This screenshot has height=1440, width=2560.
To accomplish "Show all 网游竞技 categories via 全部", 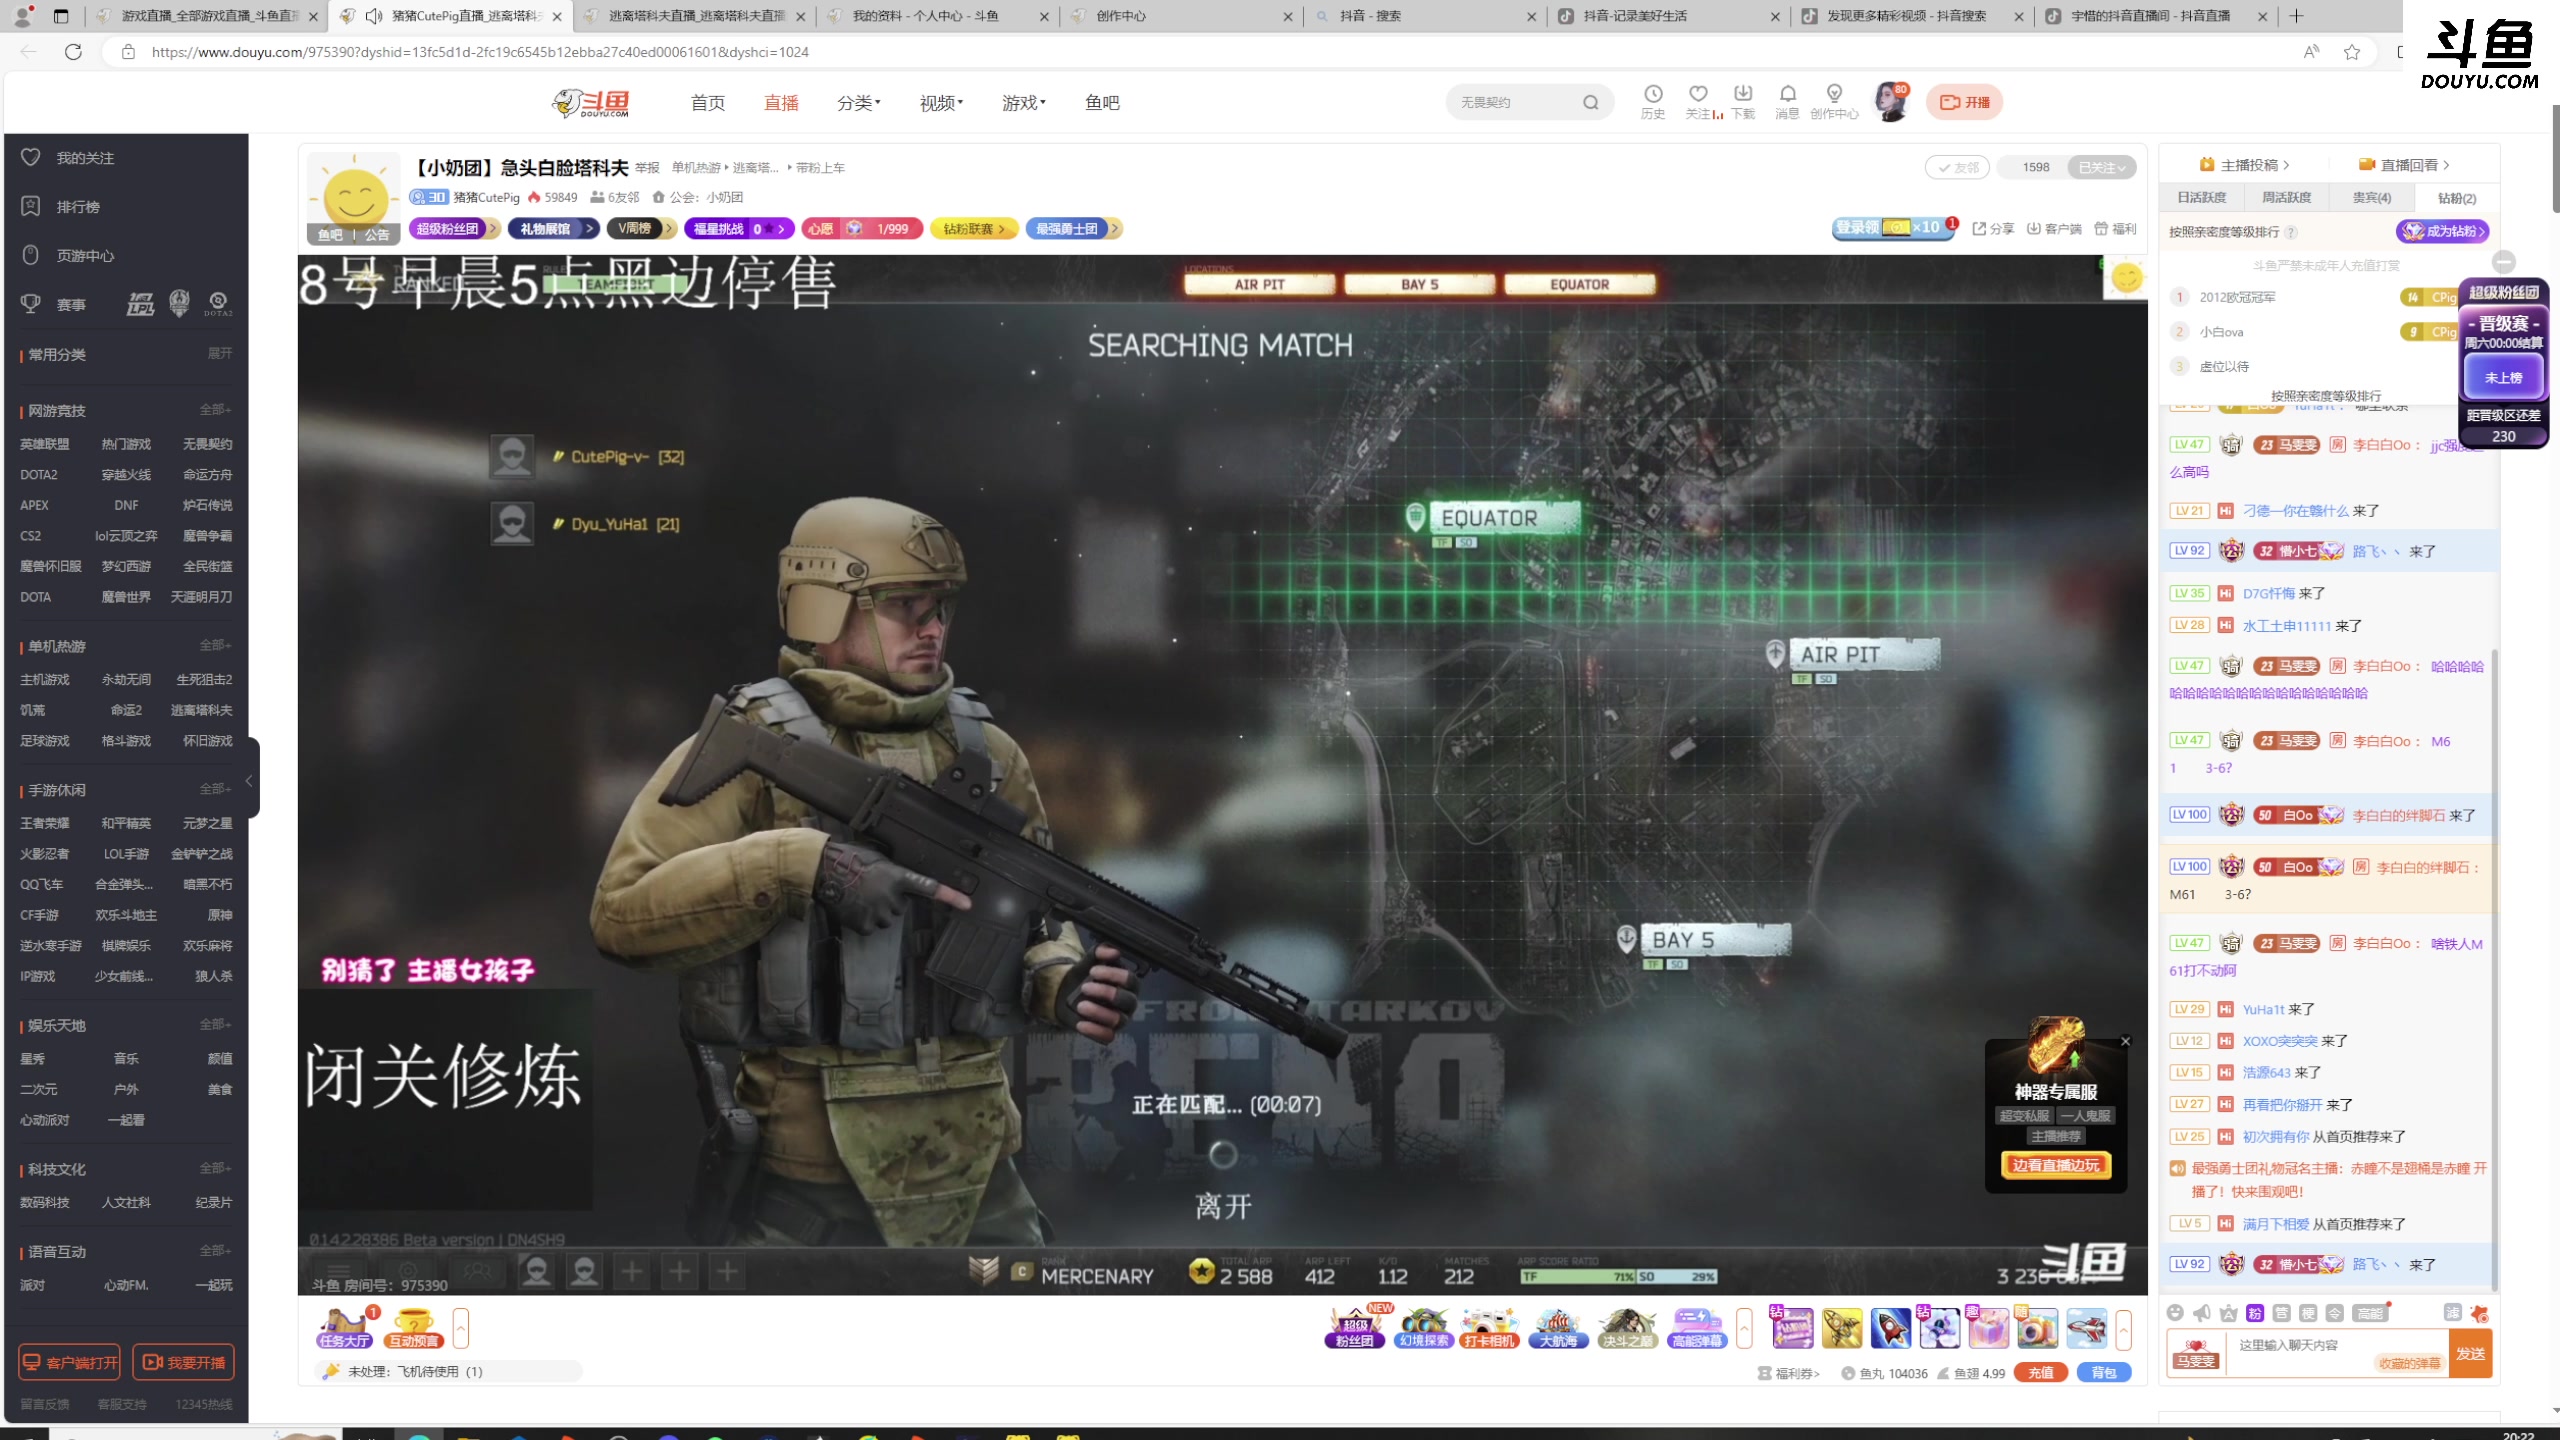I will (215, 409).
